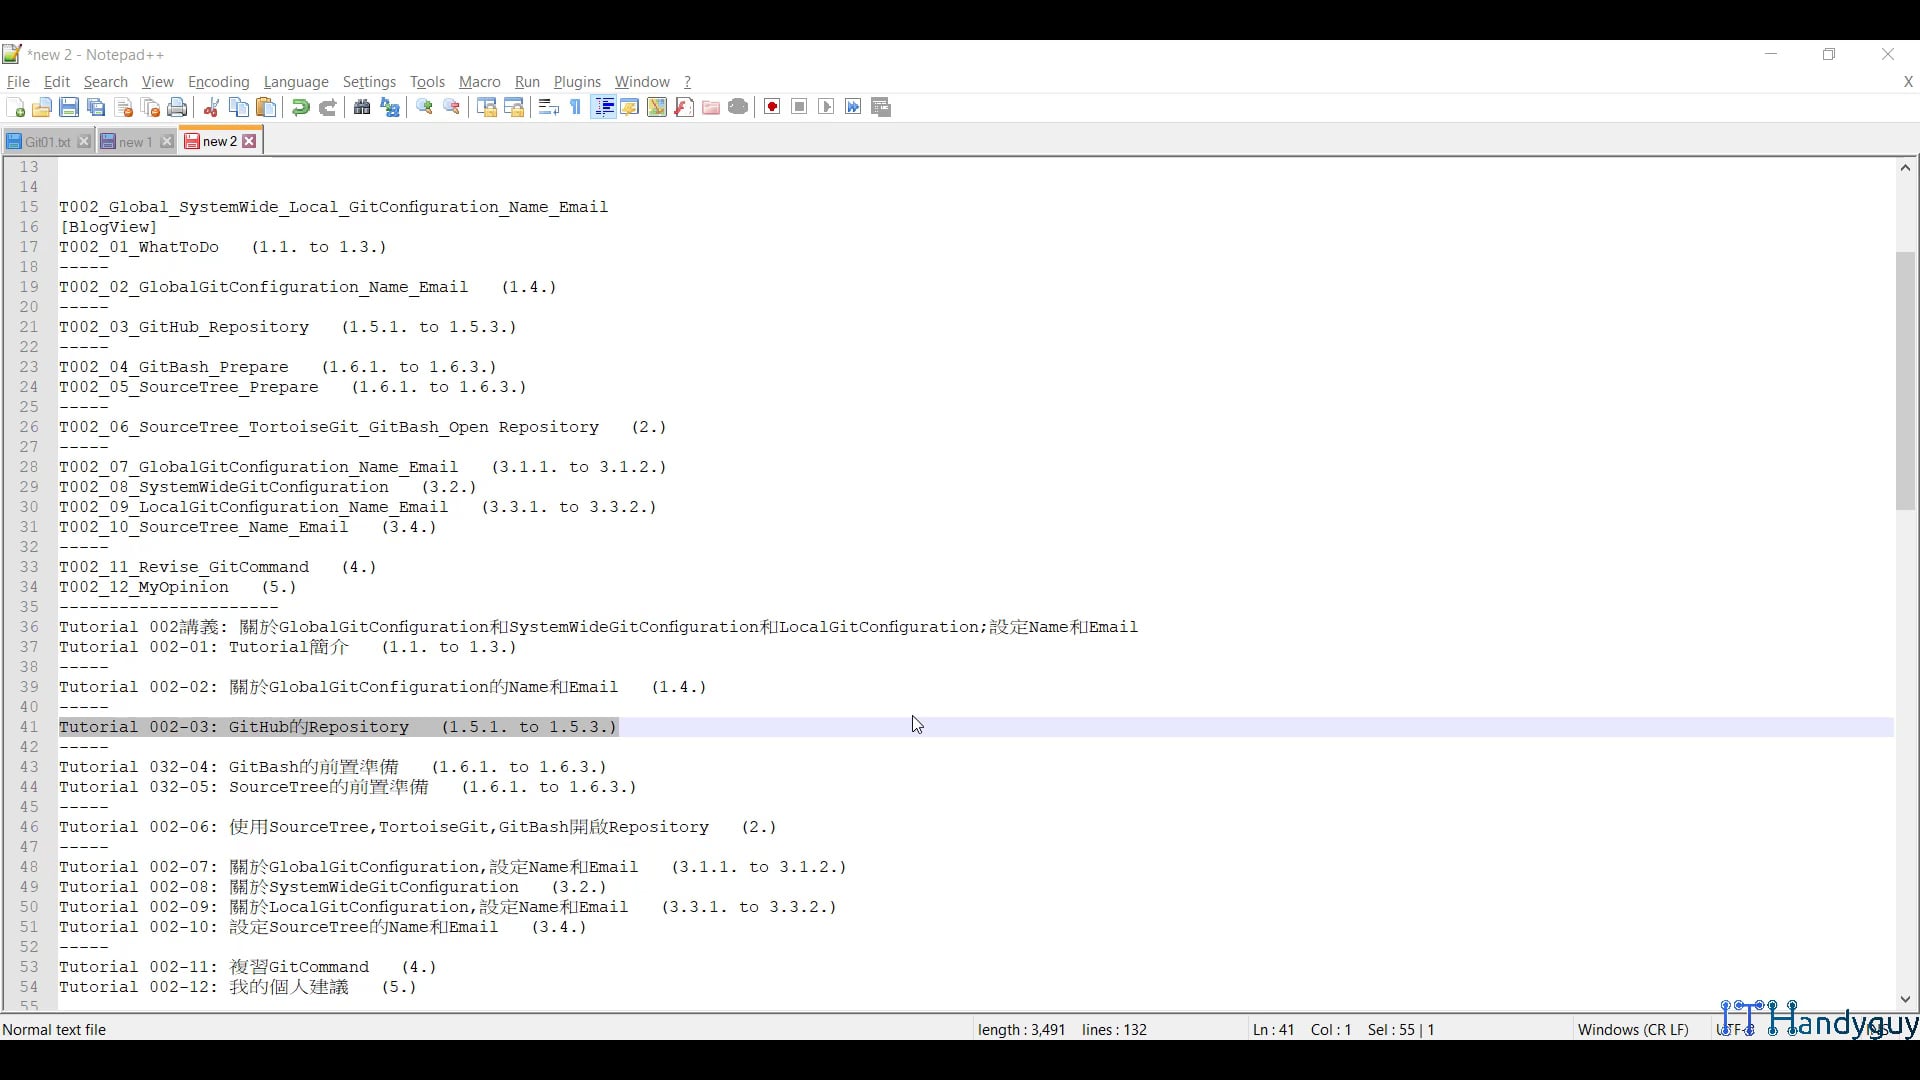Undo the last edit
The height and width of the screenshot is (1080, 1920).
click(300, 107)
